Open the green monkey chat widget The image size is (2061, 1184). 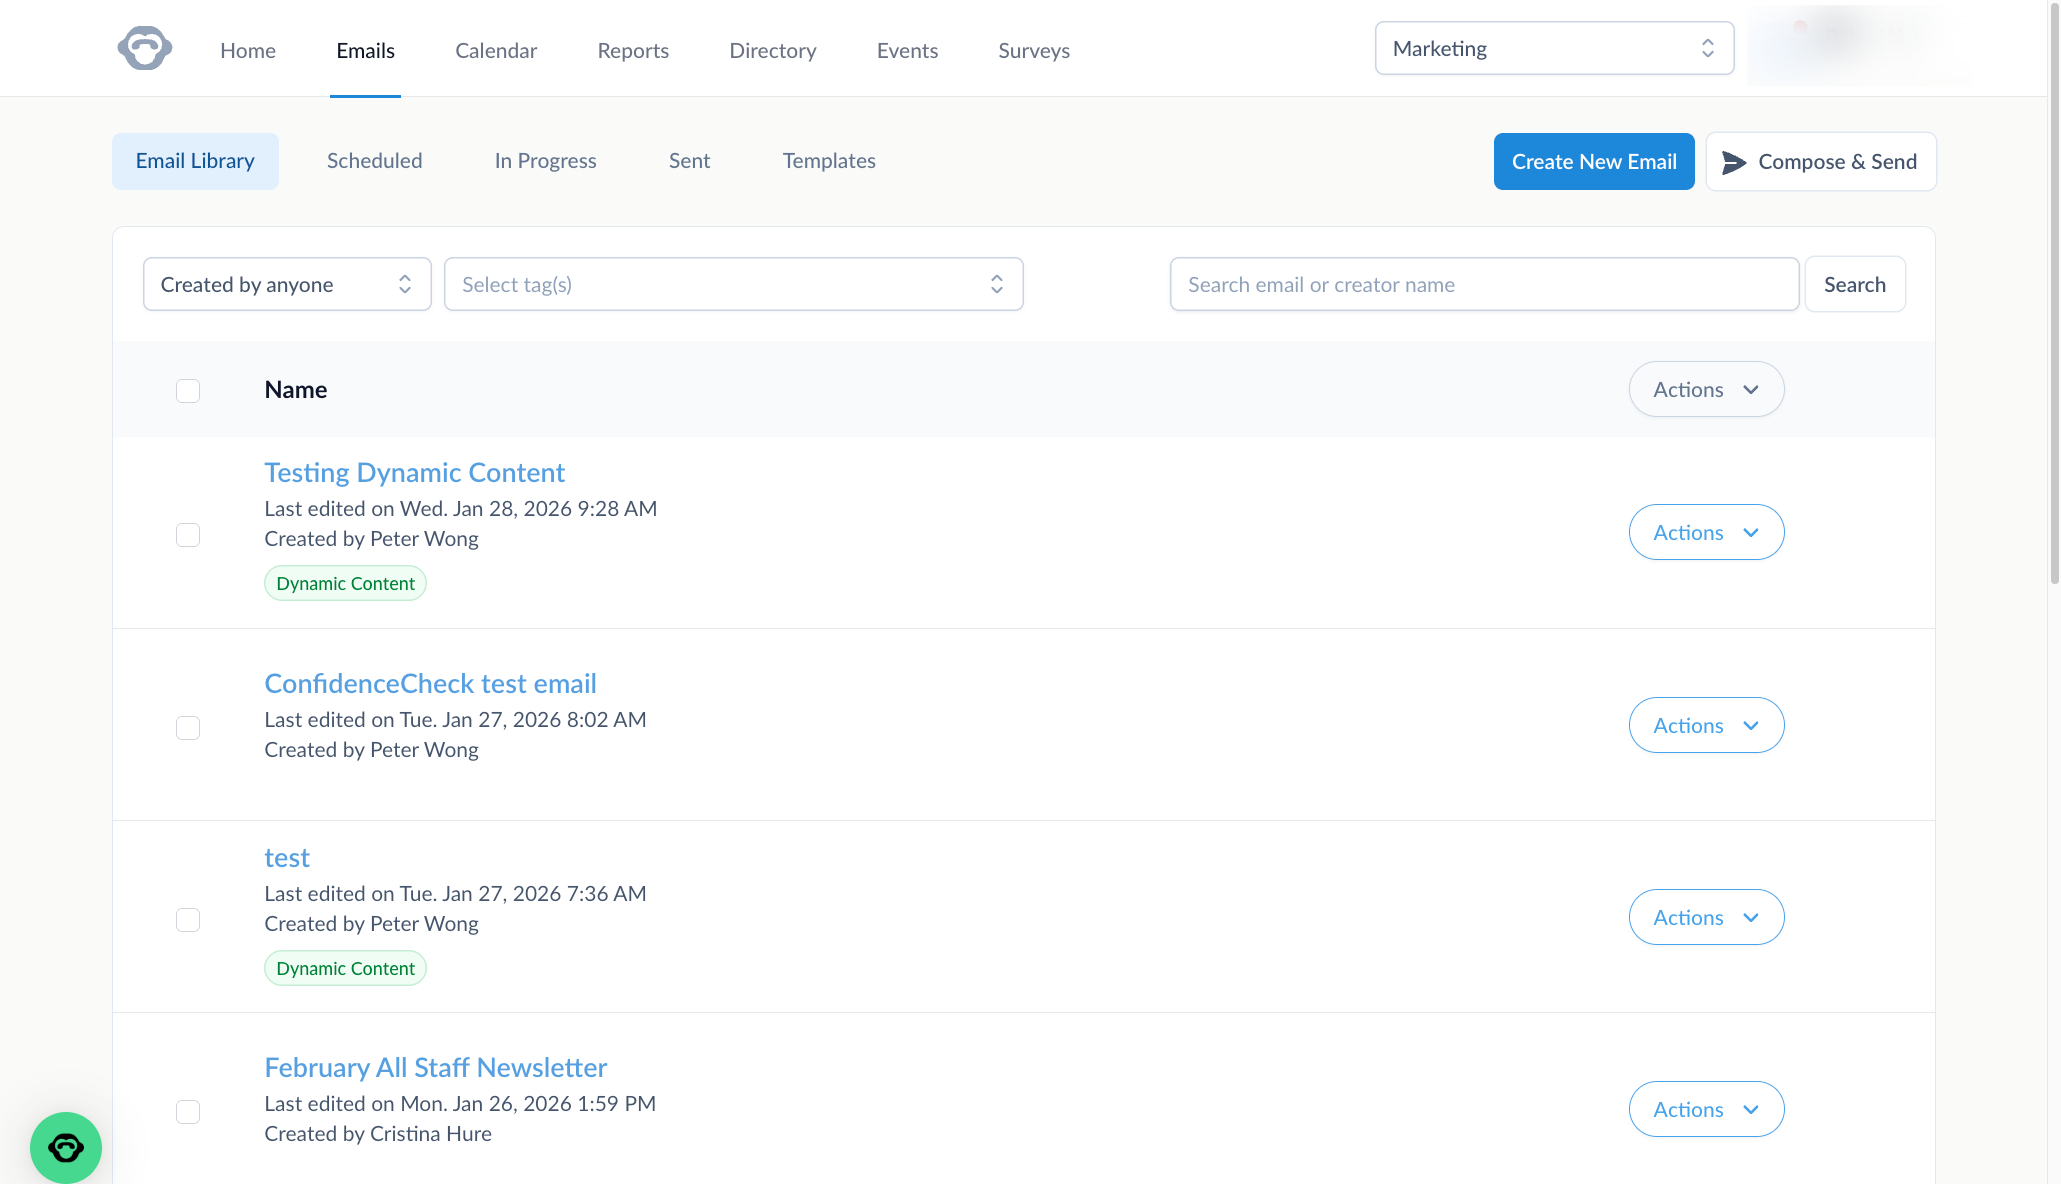click(x=66, y=1147)
